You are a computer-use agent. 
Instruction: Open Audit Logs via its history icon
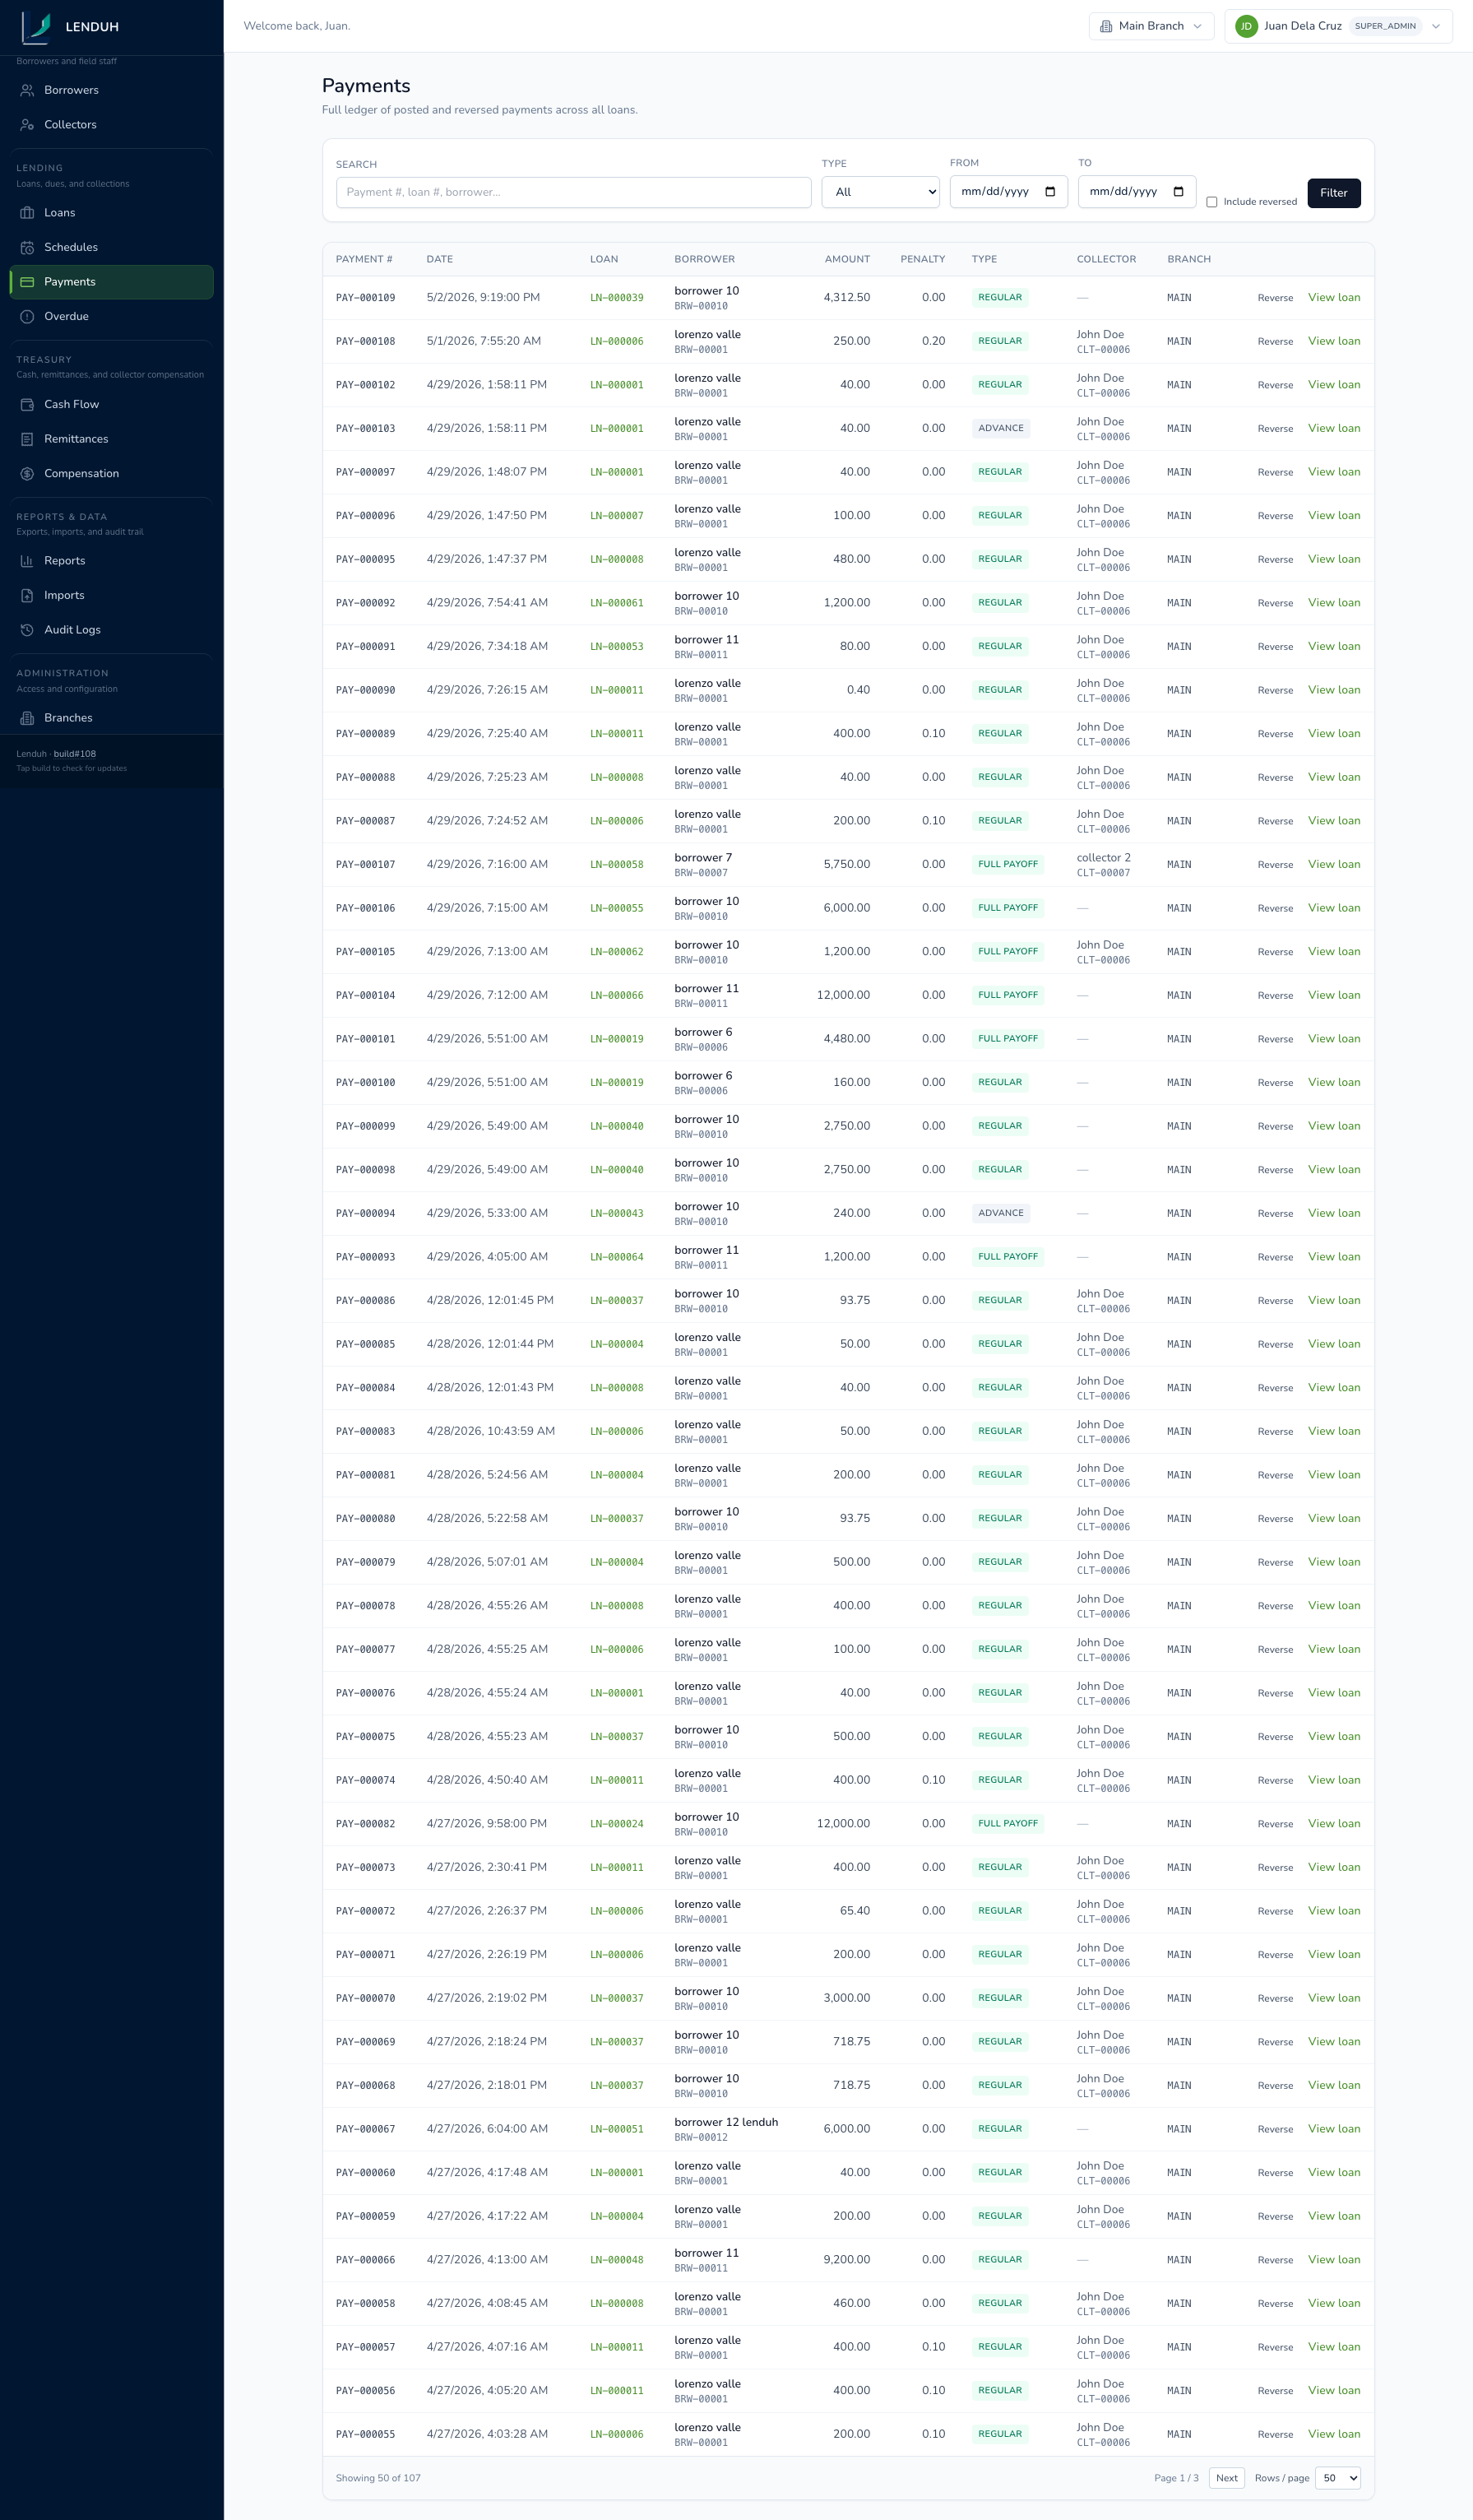pyautogui.click(x=27, y=630)
